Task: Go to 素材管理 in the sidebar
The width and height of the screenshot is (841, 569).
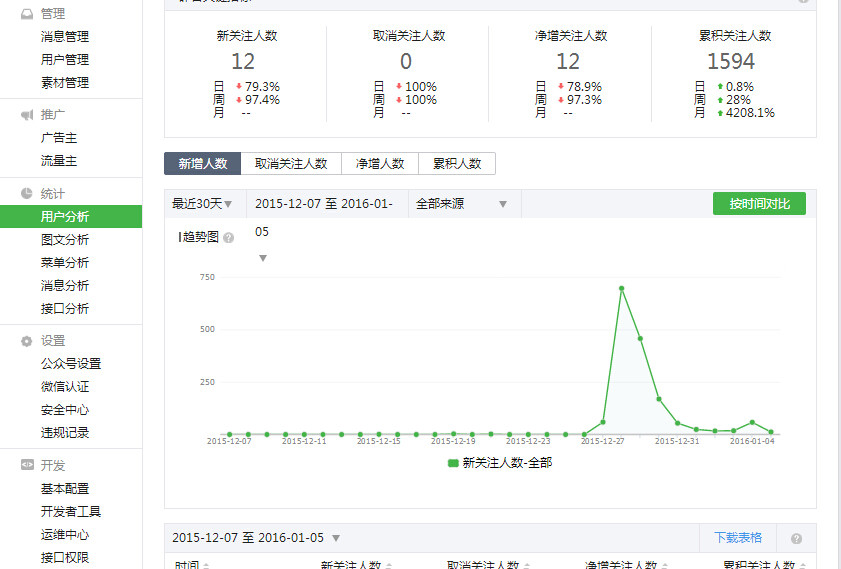Action: tap(65, 83)
